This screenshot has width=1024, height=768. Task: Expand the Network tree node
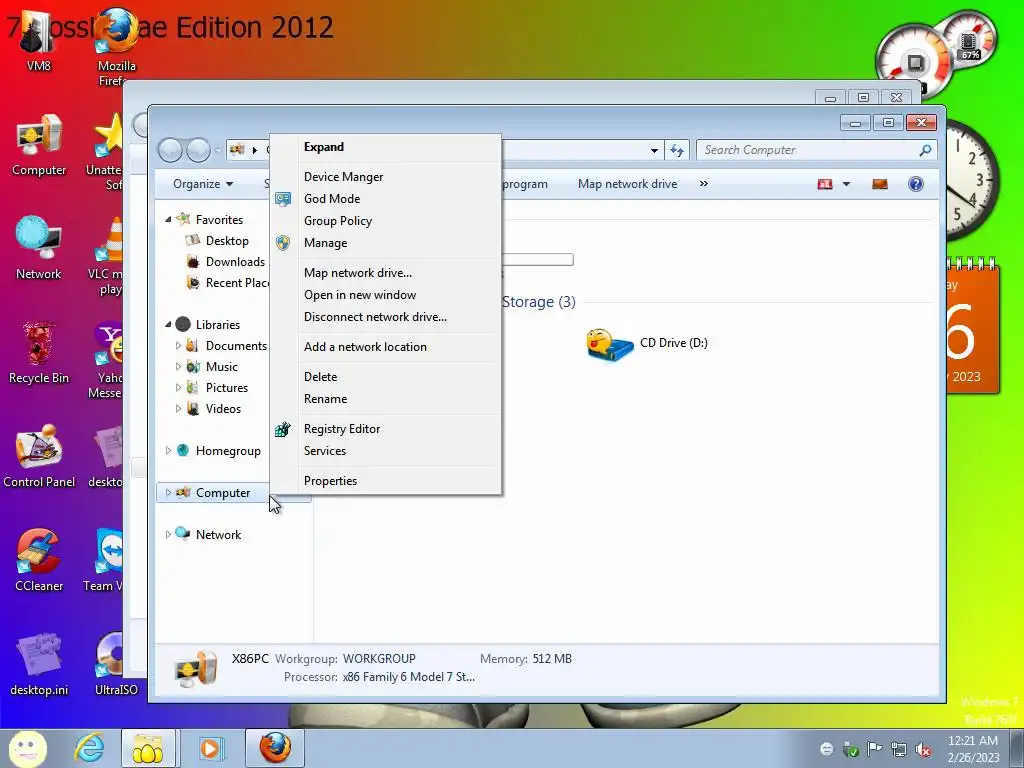click(x=168, y=534)
